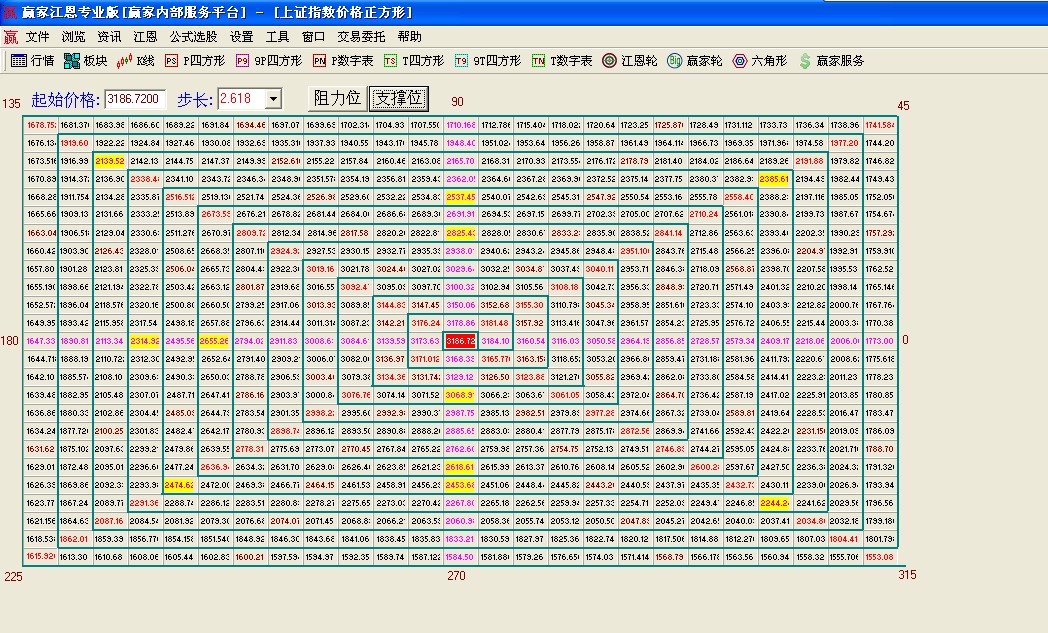Open the P数字表 number table
The width and height of the screenshot is (1048, 633).
tap(343, 61)
